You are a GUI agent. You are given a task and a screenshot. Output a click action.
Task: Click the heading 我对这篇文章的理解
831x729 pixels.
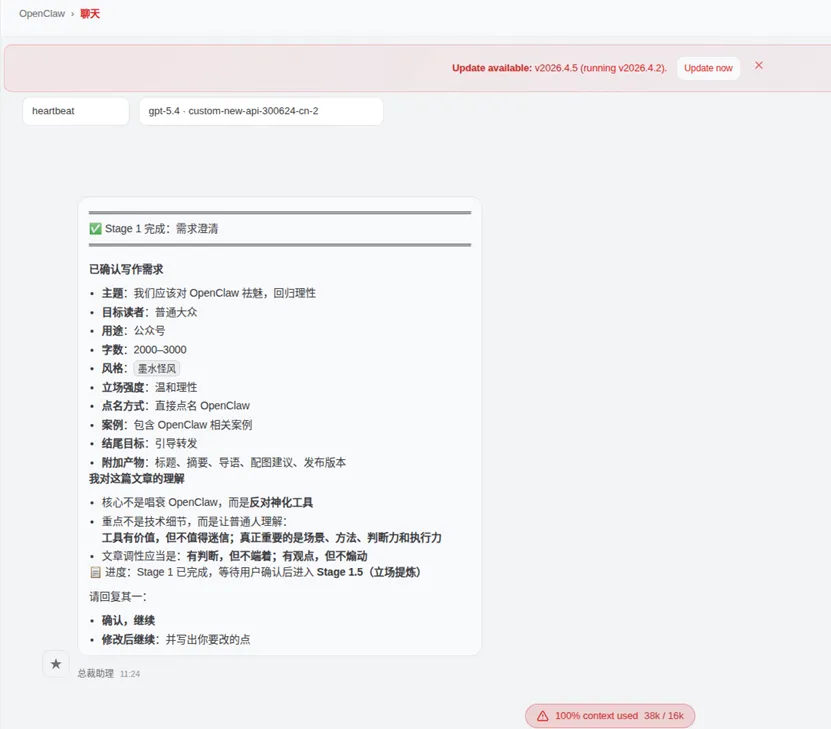tap(137, 478)
